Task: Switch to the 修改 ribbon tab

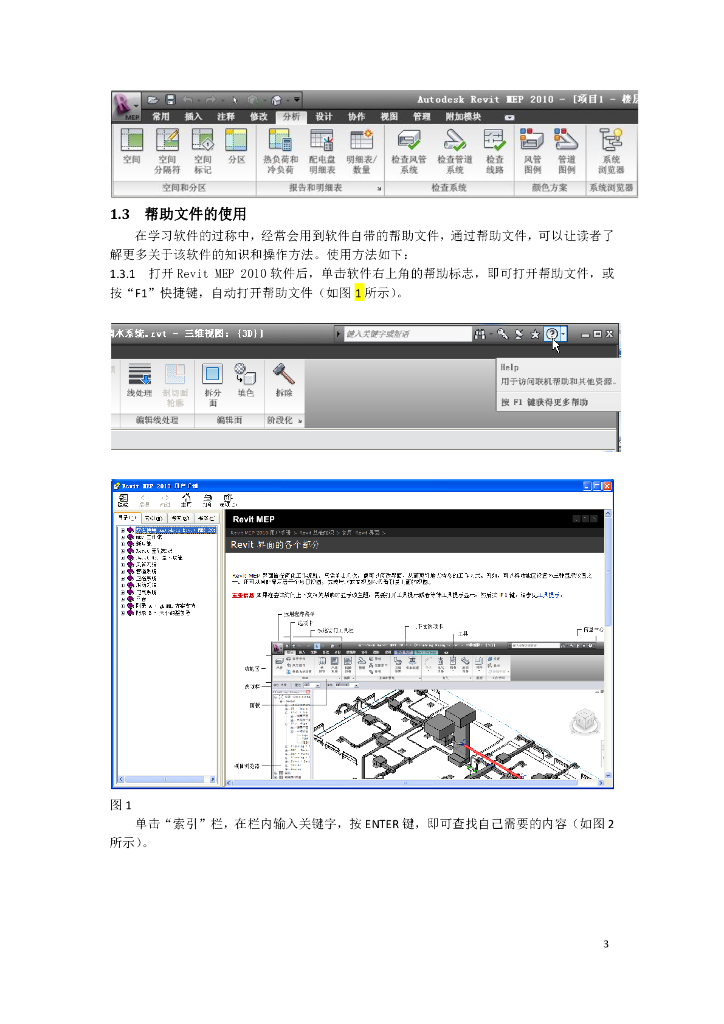Action: (259, 116)
